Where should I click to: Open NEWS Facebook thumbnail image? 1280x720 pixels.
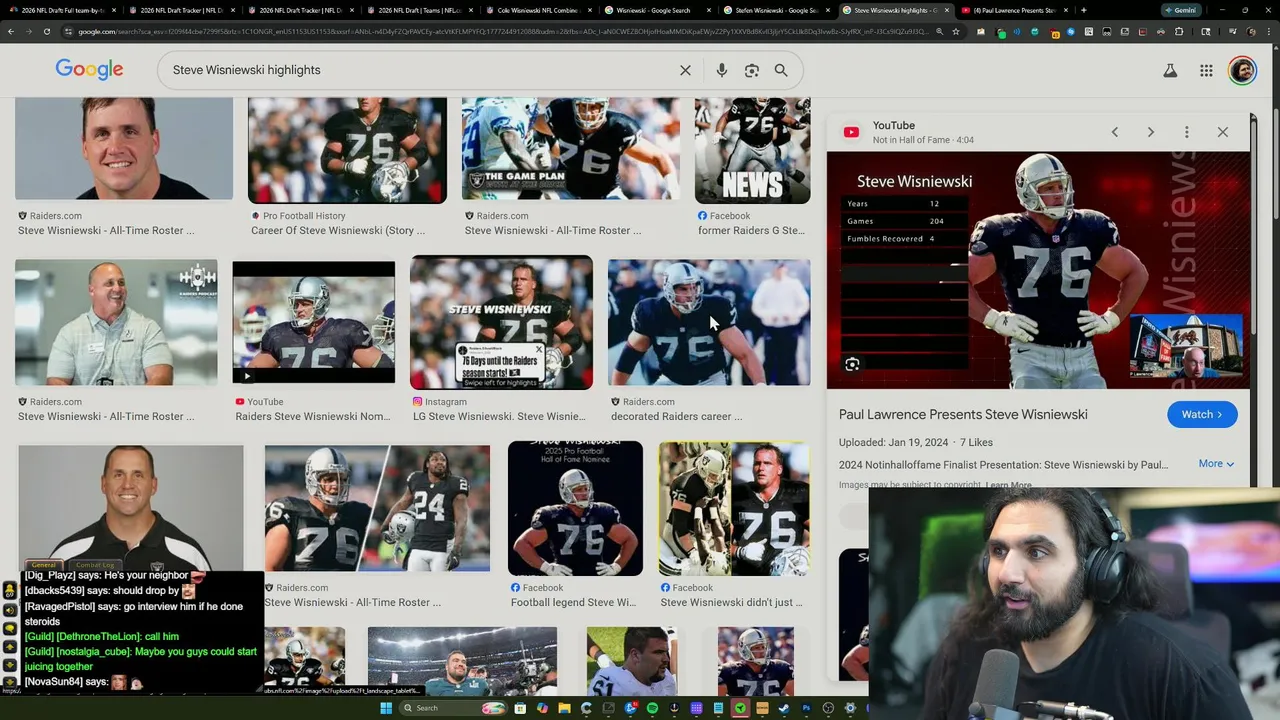click(x=752, y=150)
